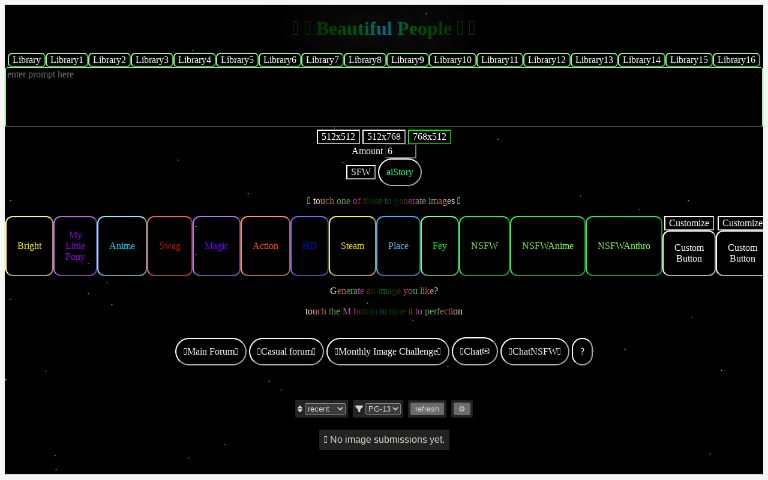Select the 512x768 image size
The image size is (768, 480).
[x=383, y=137]
